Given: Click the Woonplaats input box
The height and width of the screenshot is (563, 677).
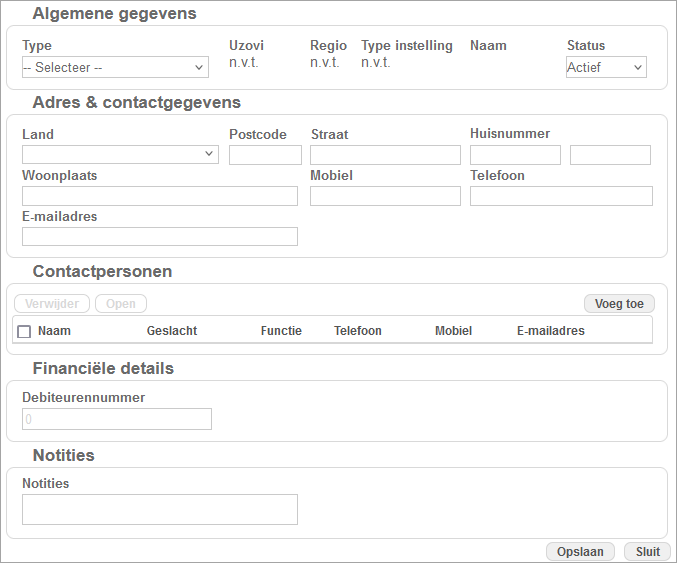Looking at the screenshot, I should (x=160, y=196).
